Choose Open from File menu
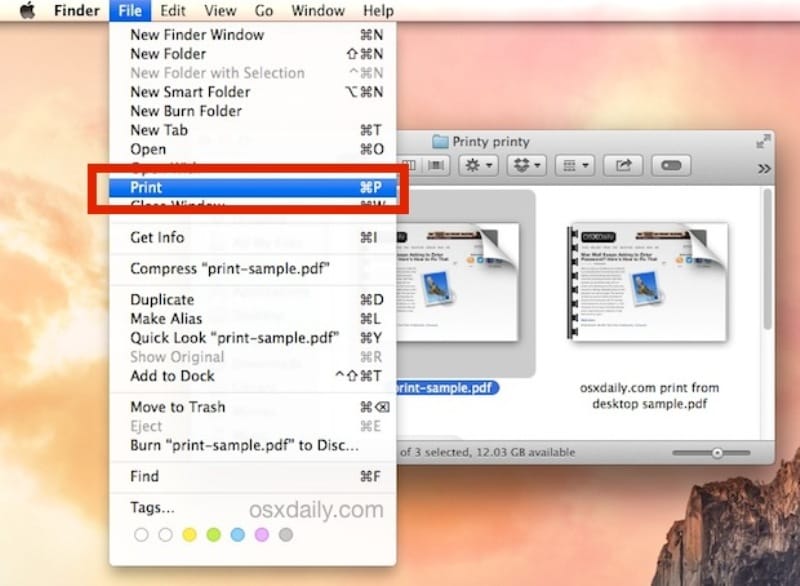The height and width of the screenshot is (586, 800). (x=253, y=149)
